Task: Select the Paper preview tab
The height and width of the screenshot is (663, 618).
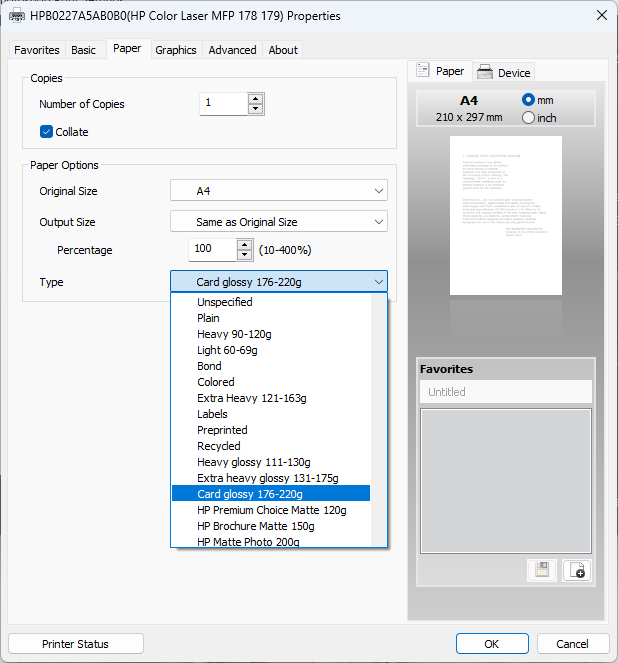Action: pyautogui.click(x=441, y=71)
